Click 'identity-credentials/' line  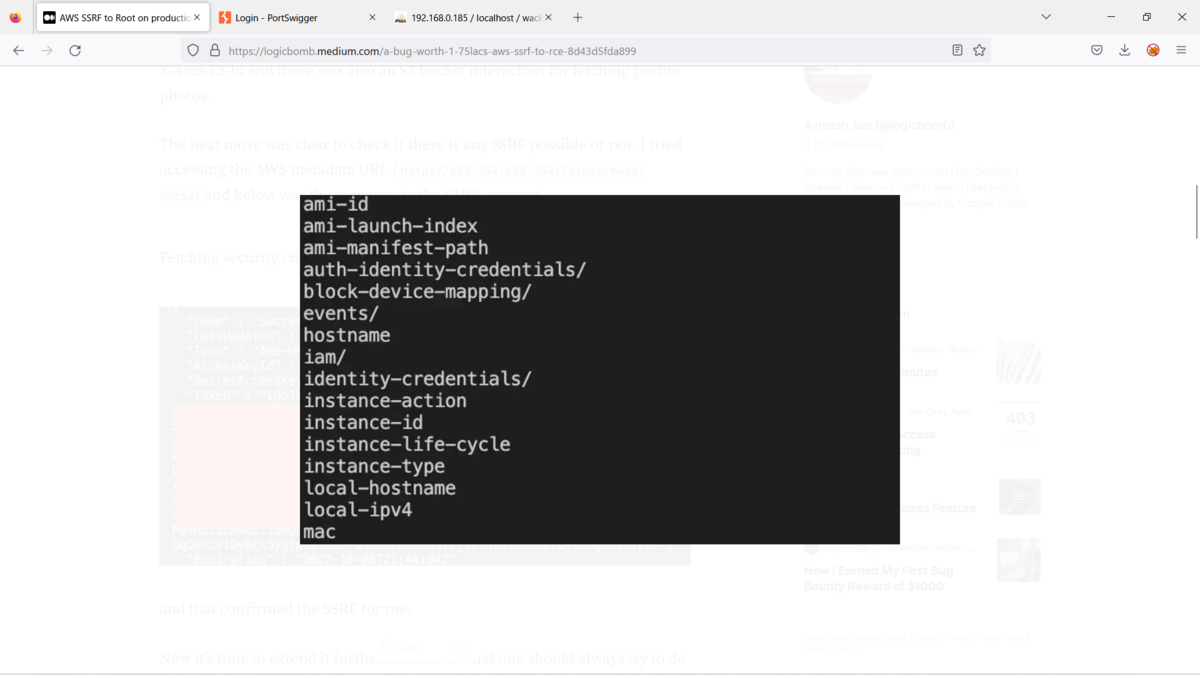click(x=418, y=379)
